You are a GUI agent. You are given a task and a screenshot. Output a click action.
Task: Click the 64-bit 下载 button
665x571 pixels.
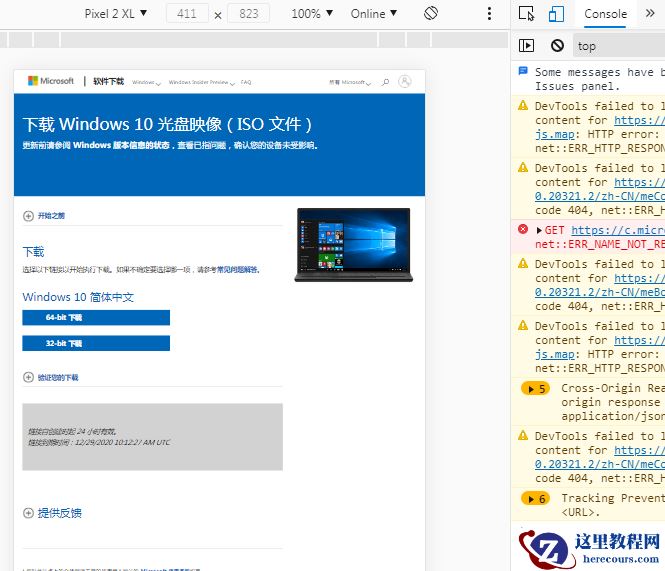click(96, 317)
